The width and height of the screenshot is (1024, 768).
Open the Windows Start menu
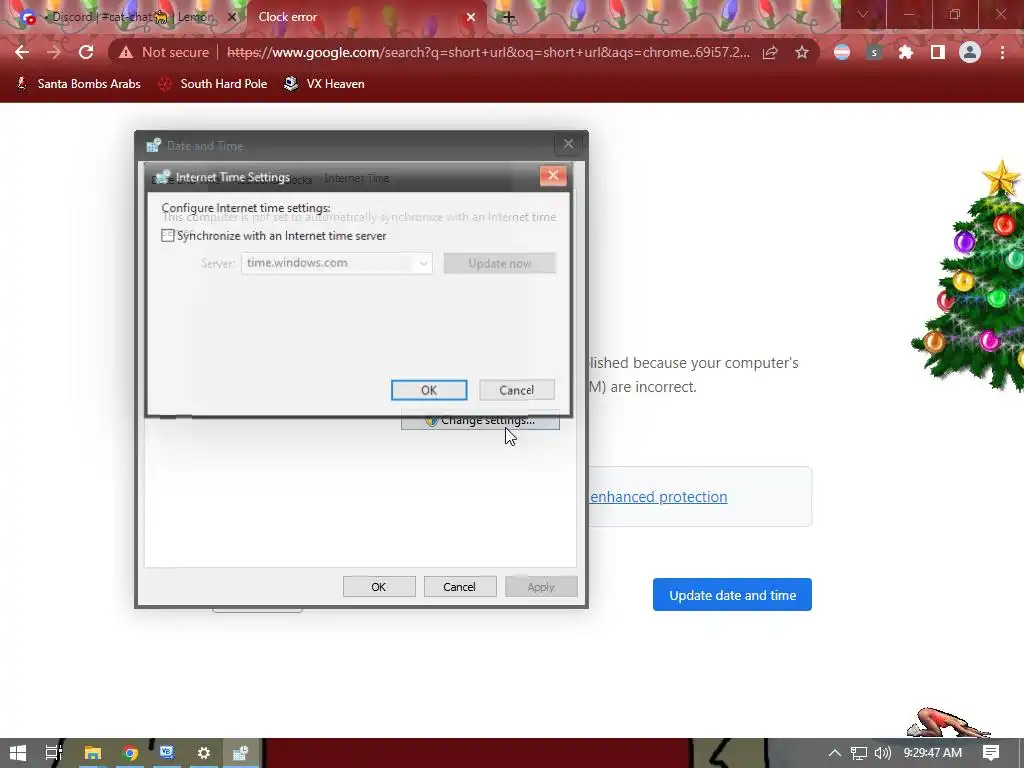click(x=18, y=753)
